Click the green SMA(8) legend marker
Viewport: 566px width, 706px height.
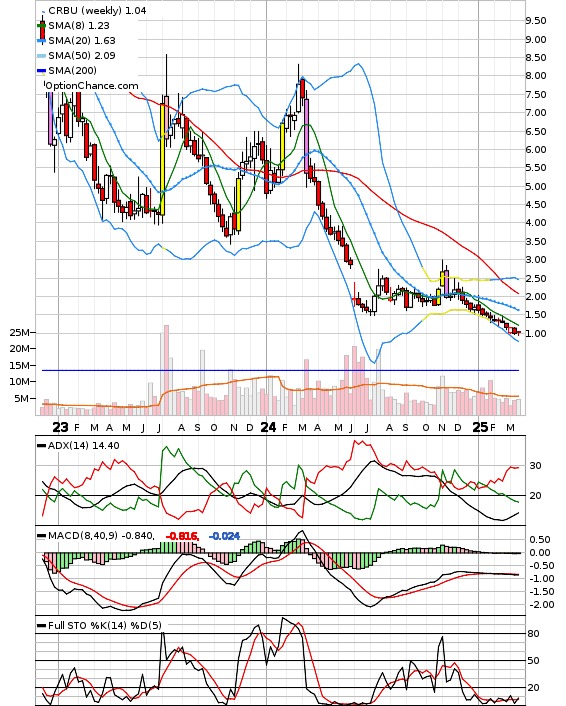tap(42, 25)
